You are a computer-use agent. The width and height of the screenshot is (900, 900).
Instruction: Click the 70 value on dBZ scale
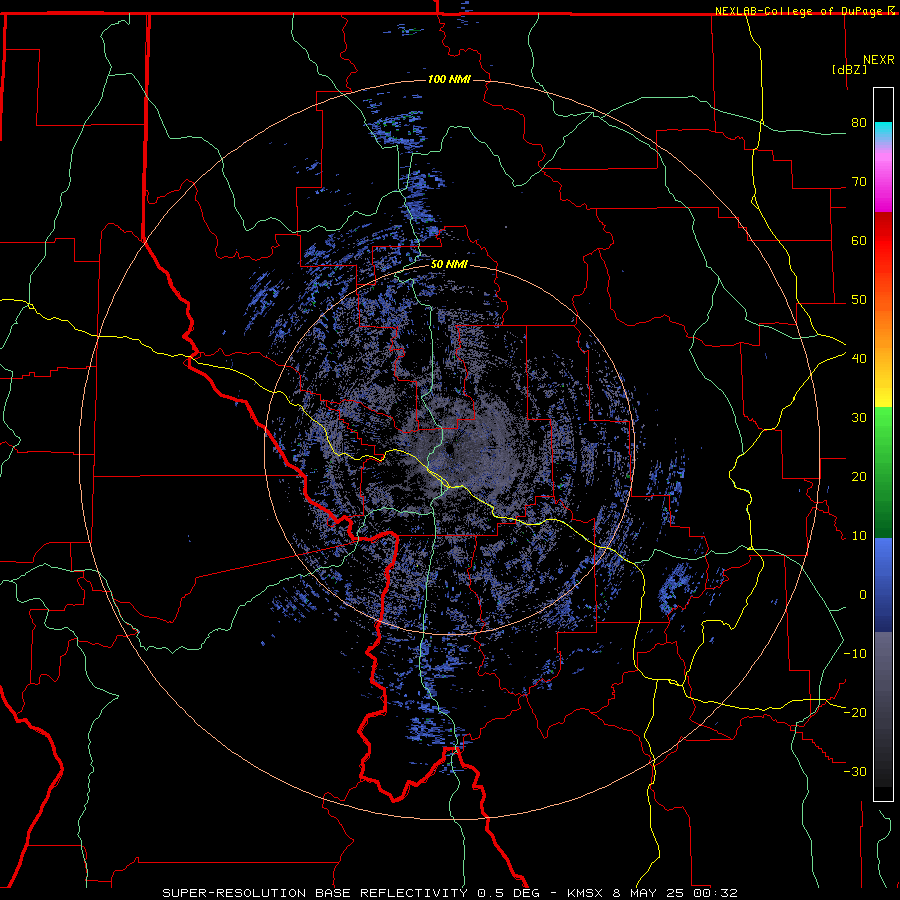(x=859, y=182)
